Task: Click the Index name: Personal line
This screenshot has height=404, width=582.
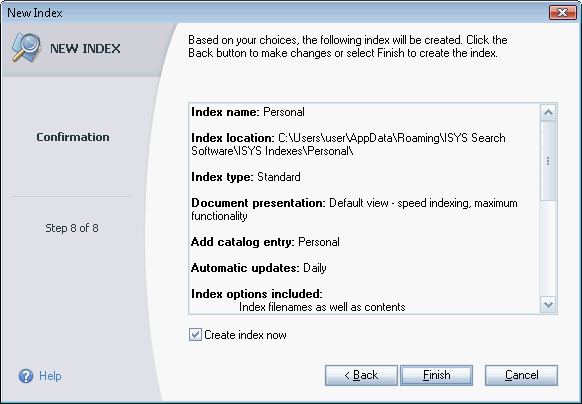Action: (248, 112)
